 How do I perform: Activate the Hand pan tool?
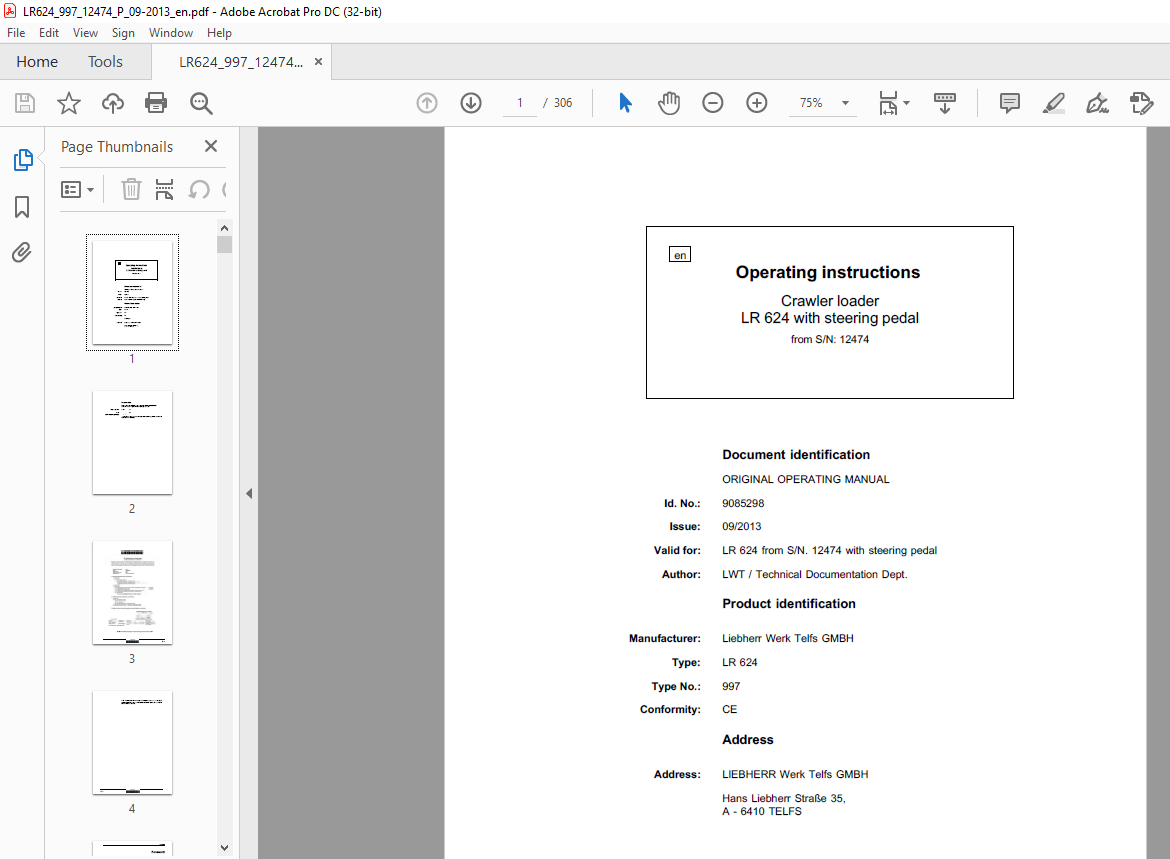(669, 103)
